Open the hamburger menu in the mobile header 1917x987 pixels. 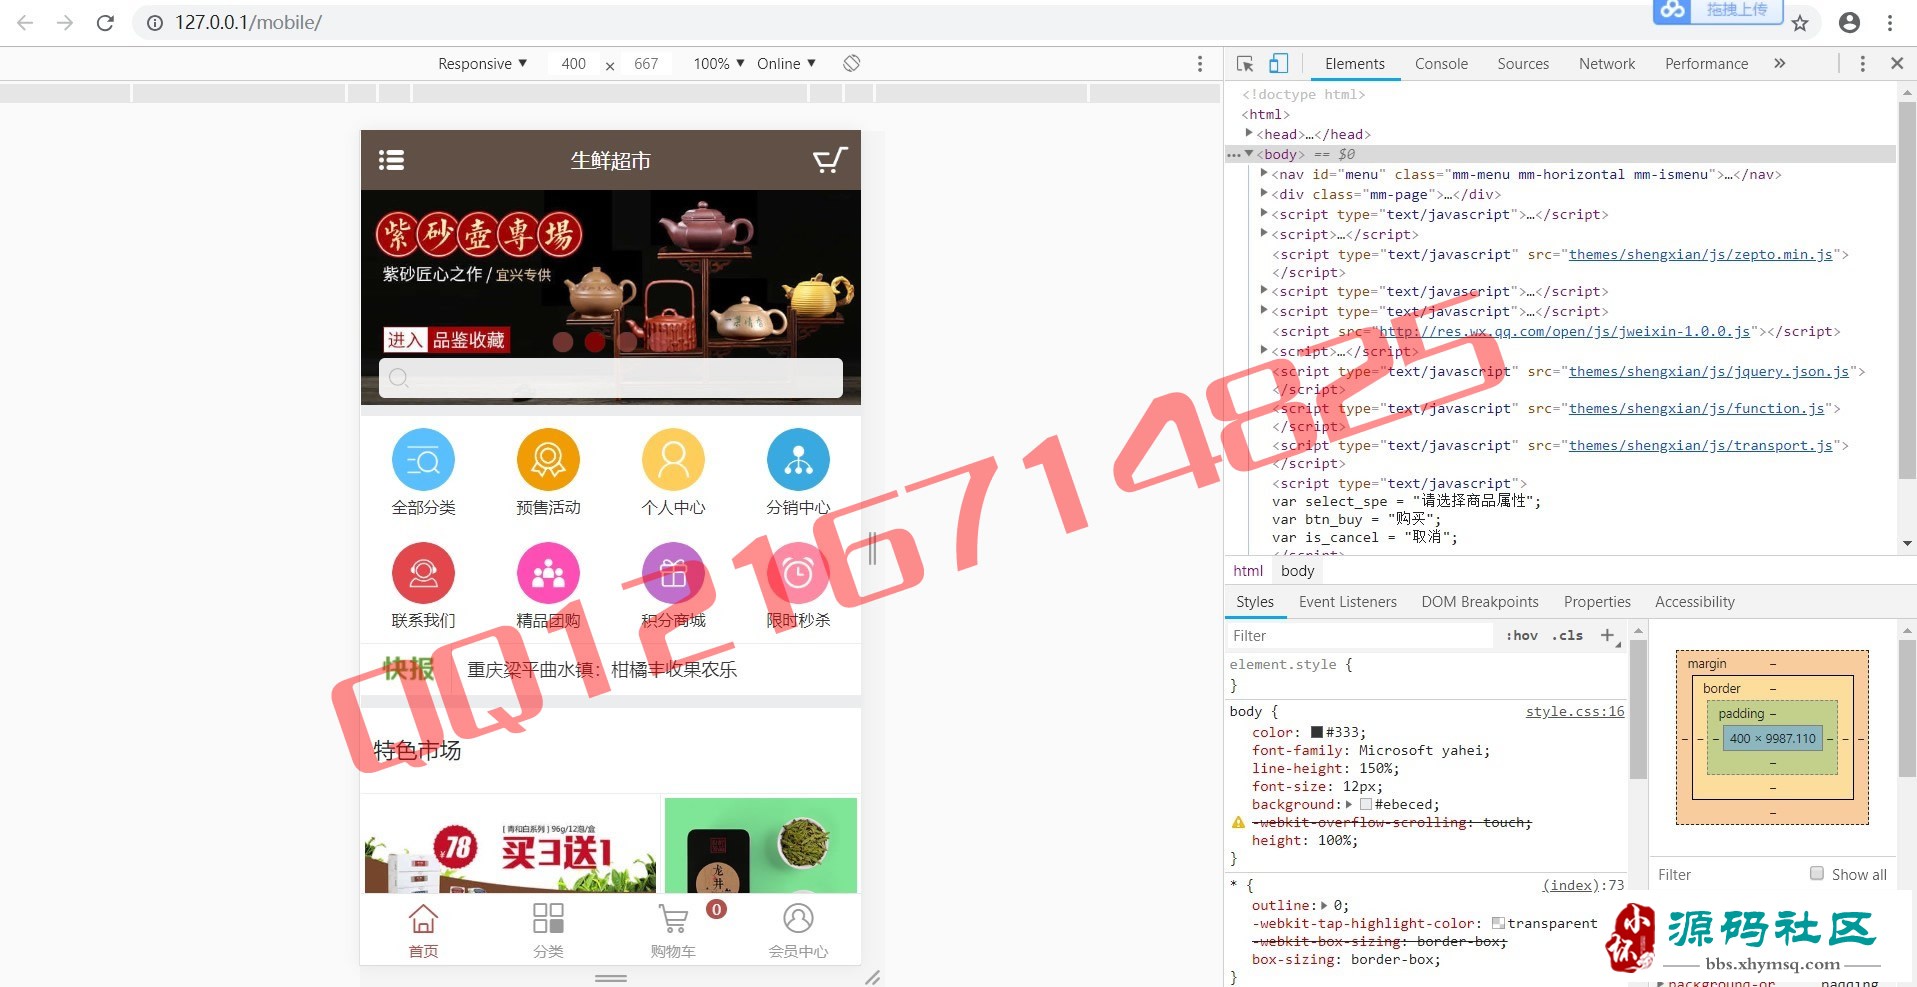[x=391, y=160]
